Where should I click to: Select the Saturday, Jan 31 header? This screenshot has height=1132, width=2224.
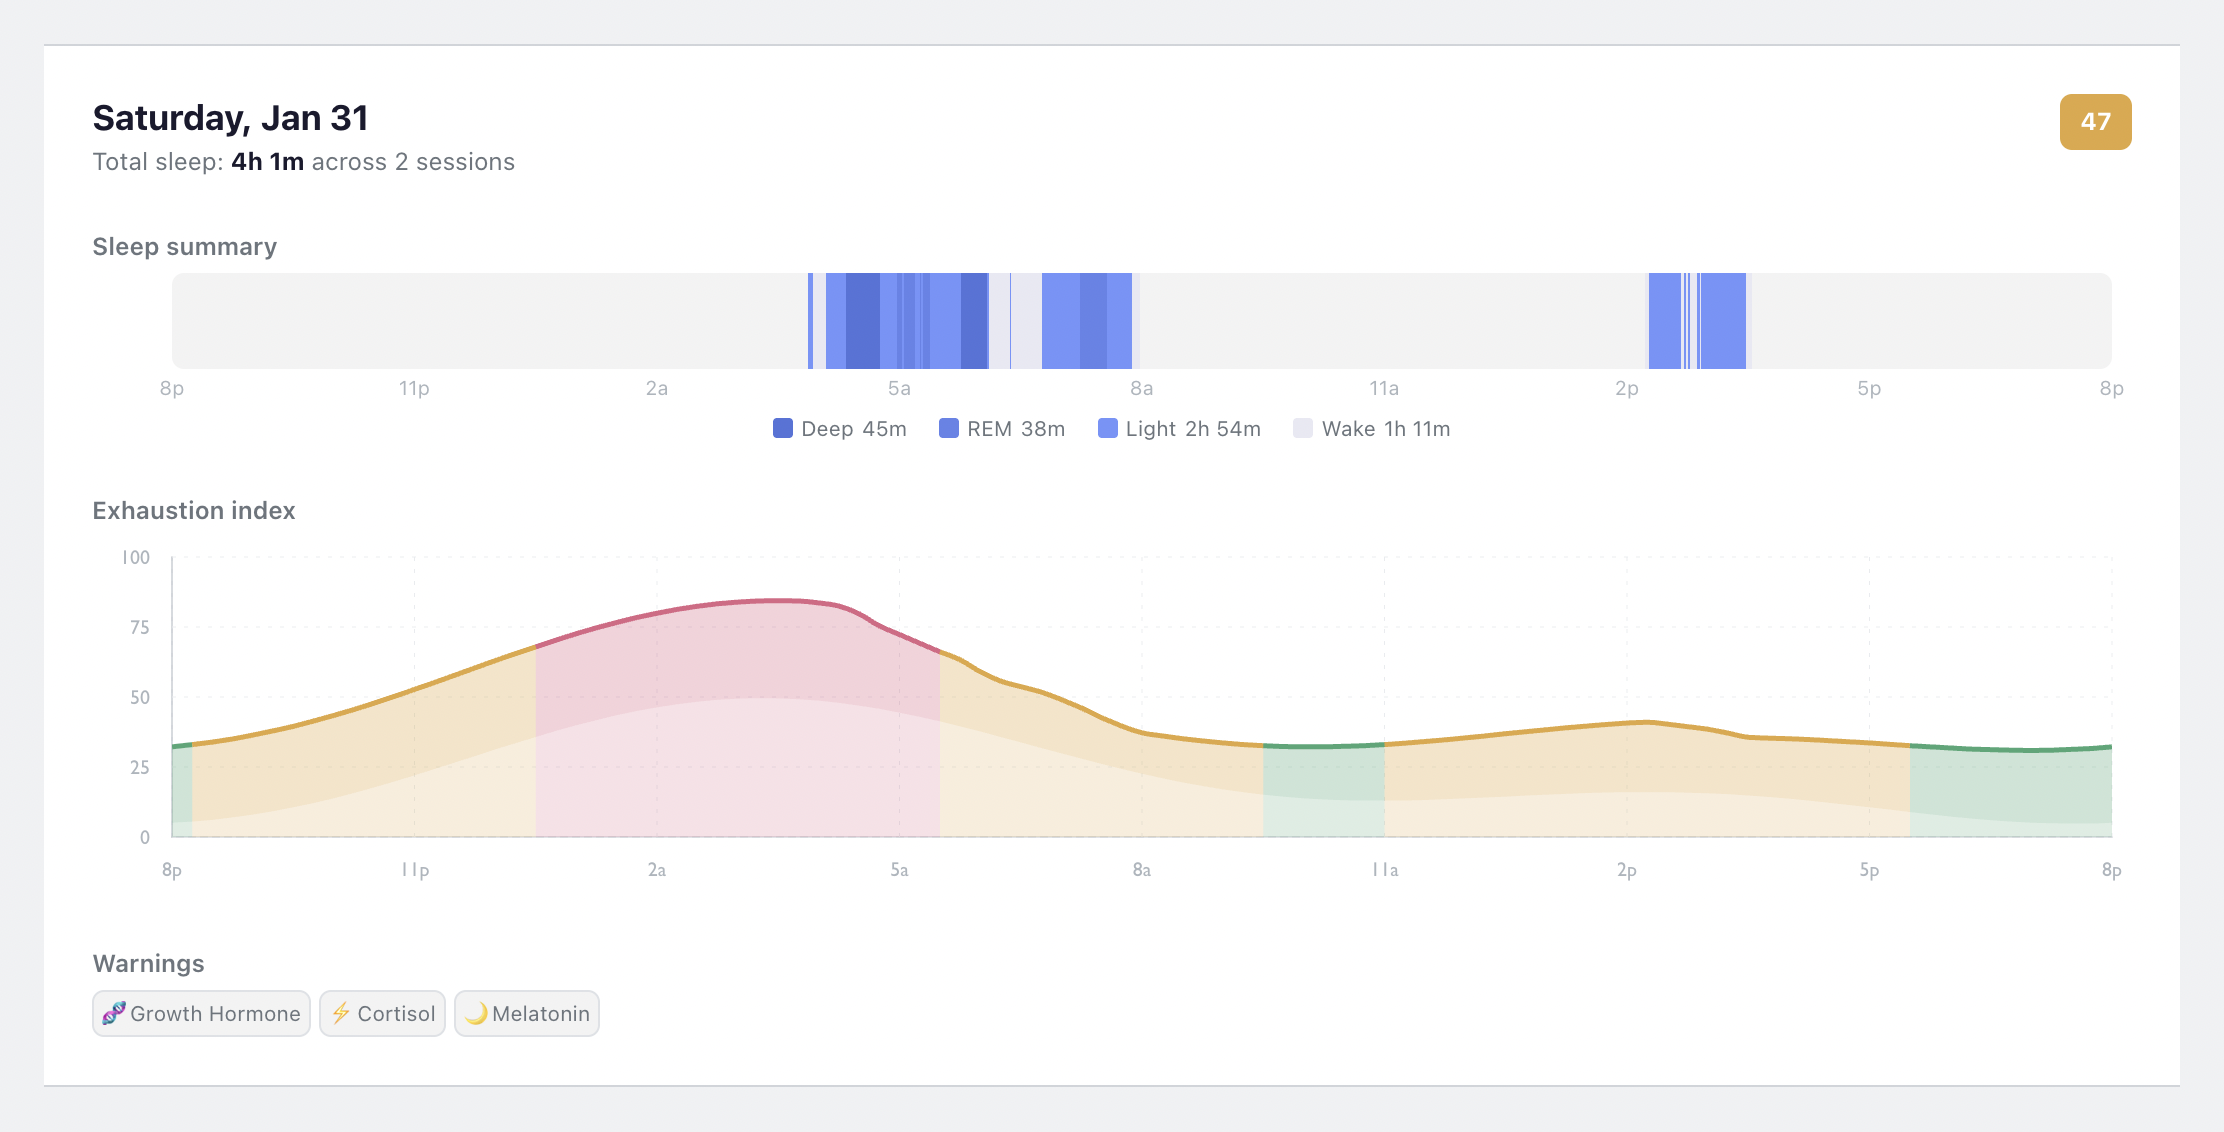(x=230, y=117)
